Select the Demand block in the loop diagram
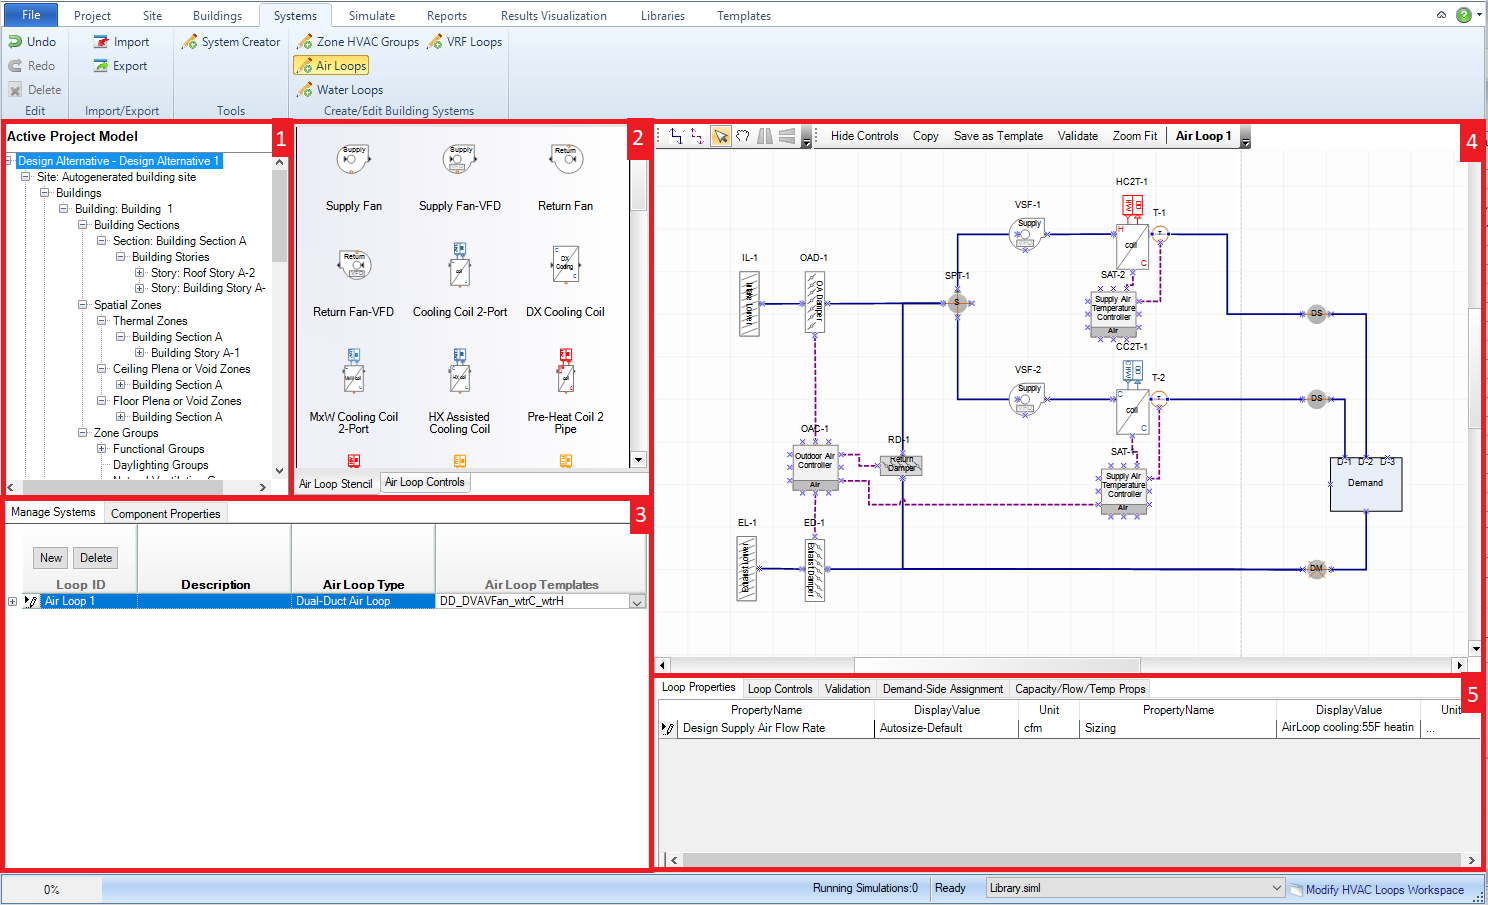 click(1365, 484)
